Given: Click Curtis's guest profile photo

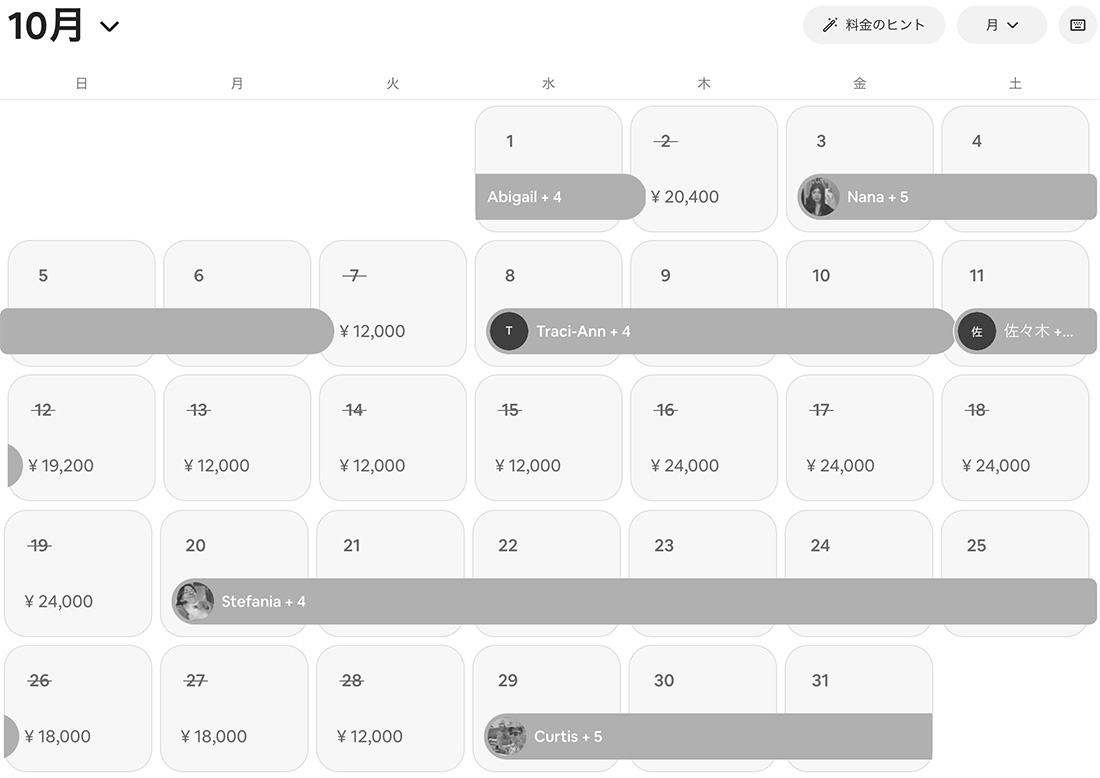Looking at the screenshot, I should point(506,737).
